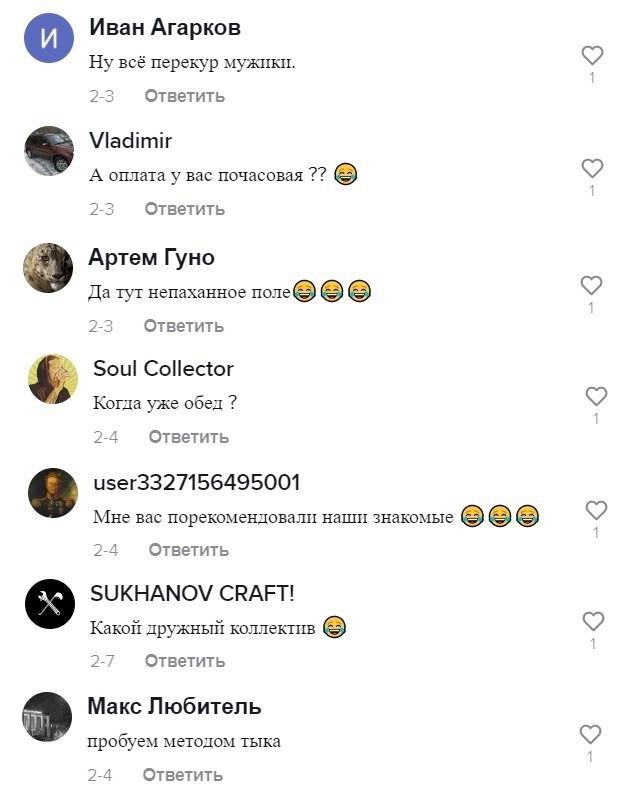Like Иван Агарков's comment with heart icon
Viewport: 636px width, 796px height.
pos(592,55)
